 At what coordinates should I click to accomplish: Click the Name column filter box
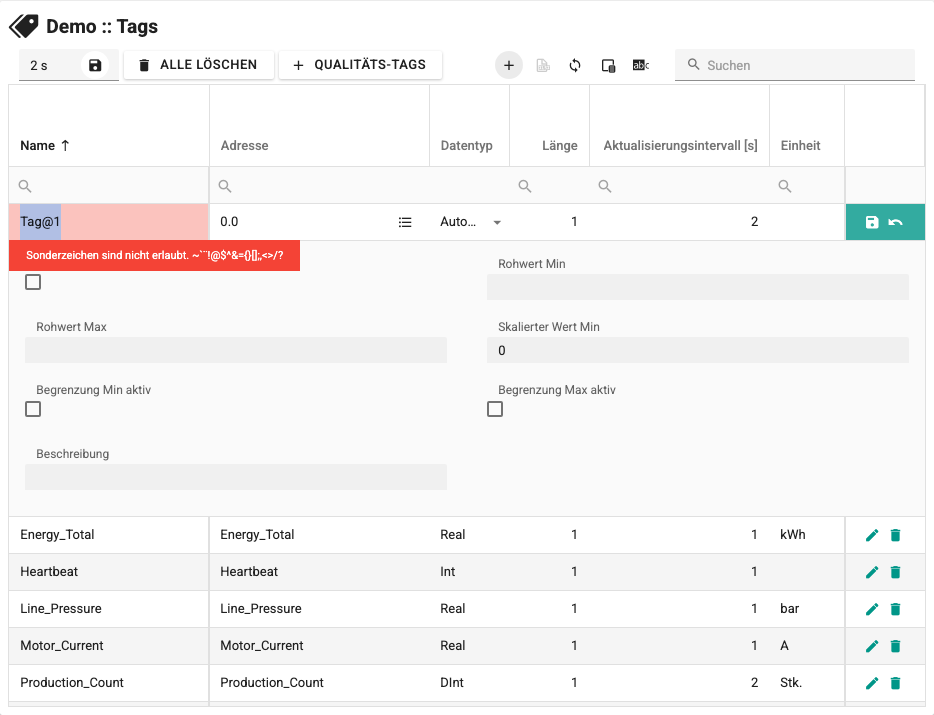coord(109,186)
